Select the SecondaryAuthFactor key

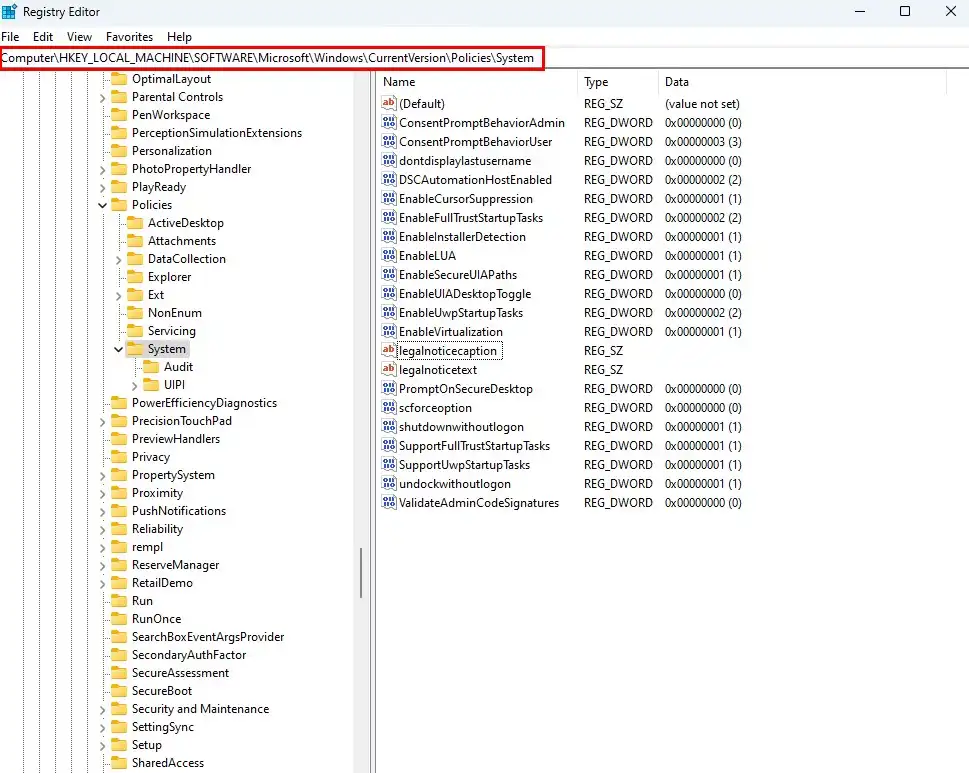tap(188, 654)
